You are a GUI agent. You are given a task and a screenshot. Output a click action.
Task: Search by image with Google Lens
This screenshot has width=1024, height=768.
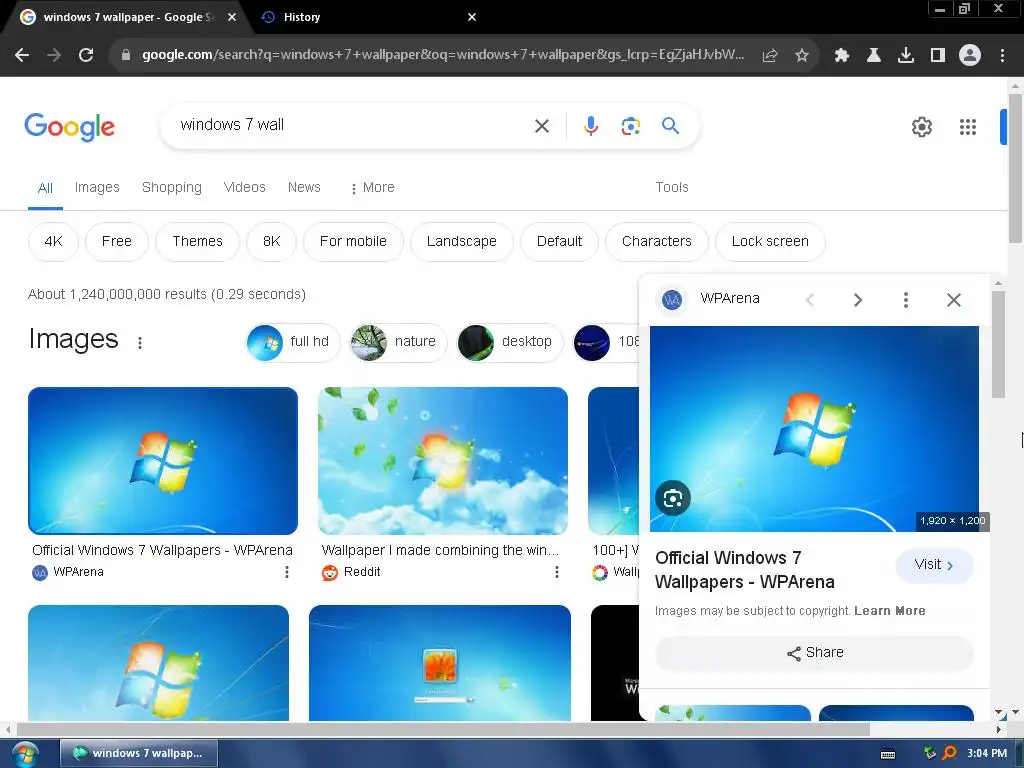[630, 126]
